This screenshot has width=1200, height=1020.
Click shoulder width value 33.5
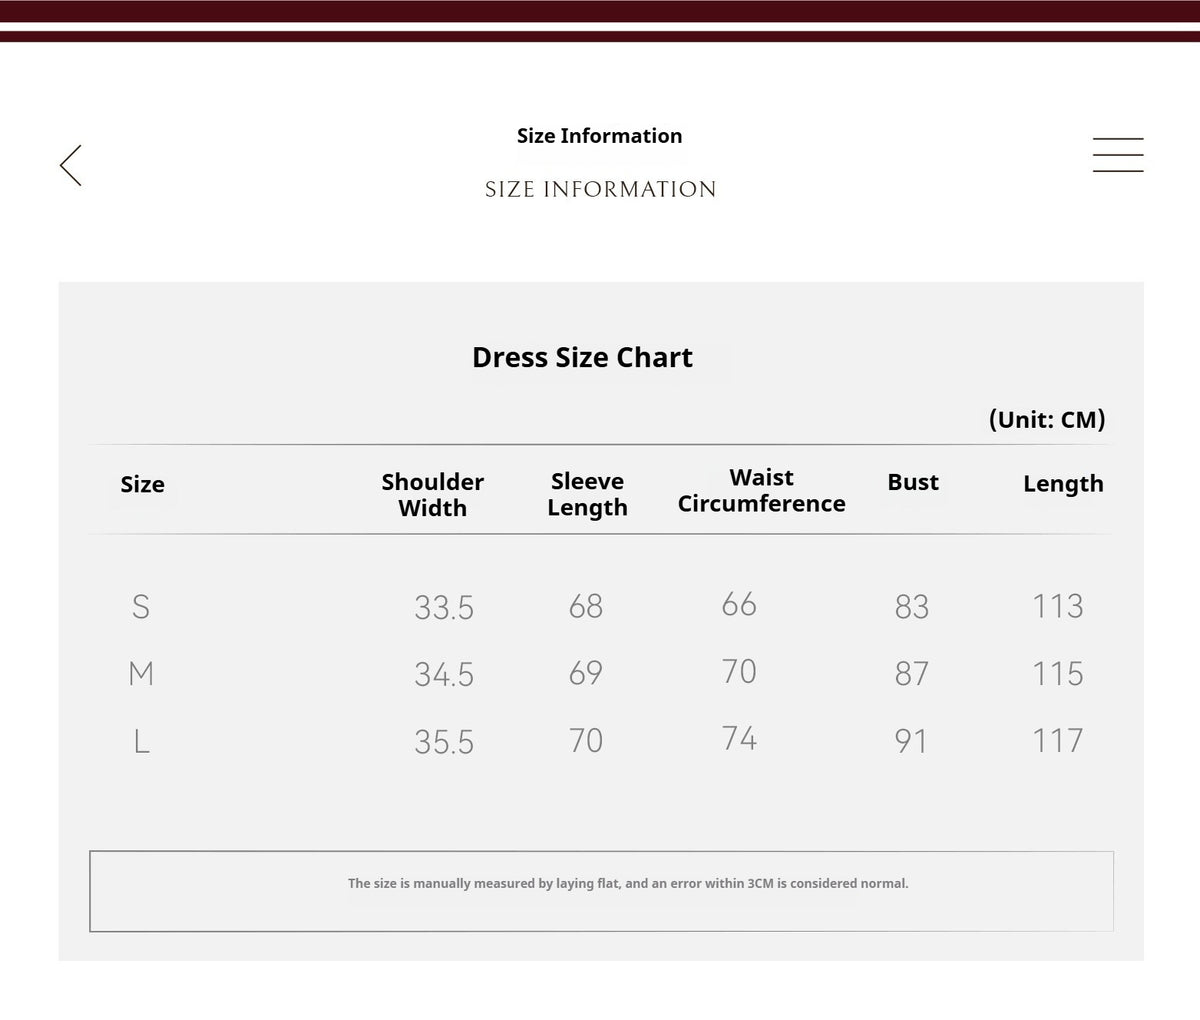point(444,607)
